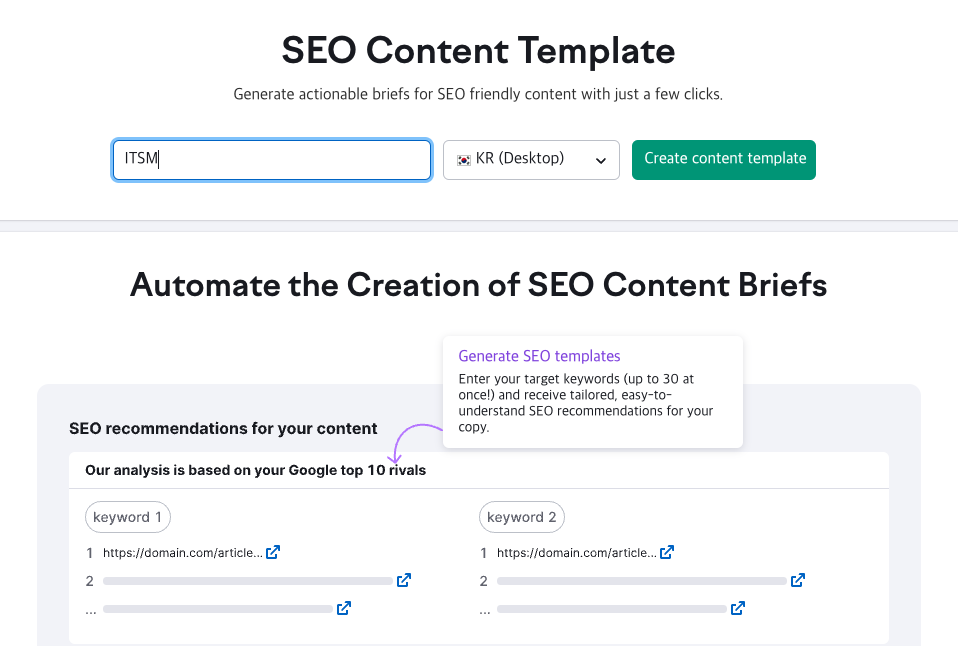The image size is (958, 646).
Task: Click the external link icon on keyword 1's last row
Action: 343,607
